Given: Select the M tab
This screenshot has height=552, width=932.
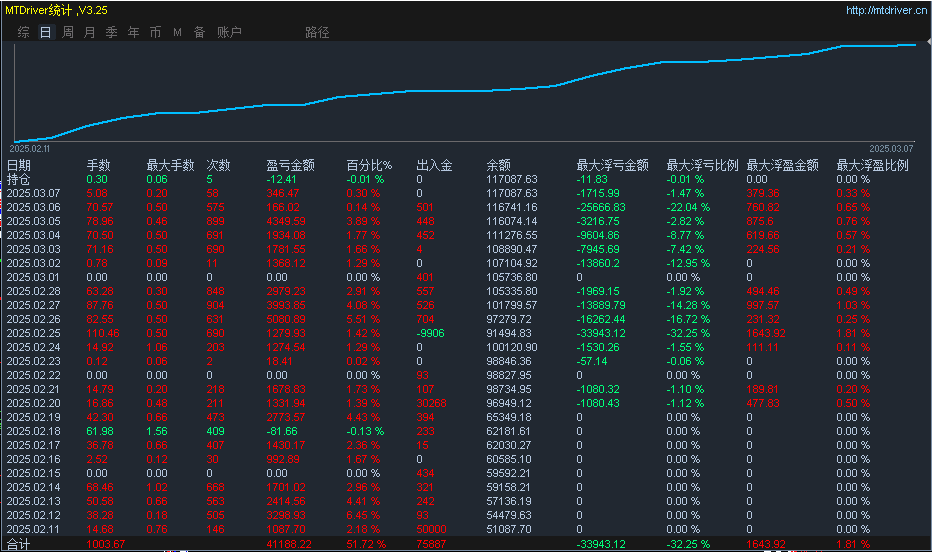Looking at the screenshot, I should point(177,32).
